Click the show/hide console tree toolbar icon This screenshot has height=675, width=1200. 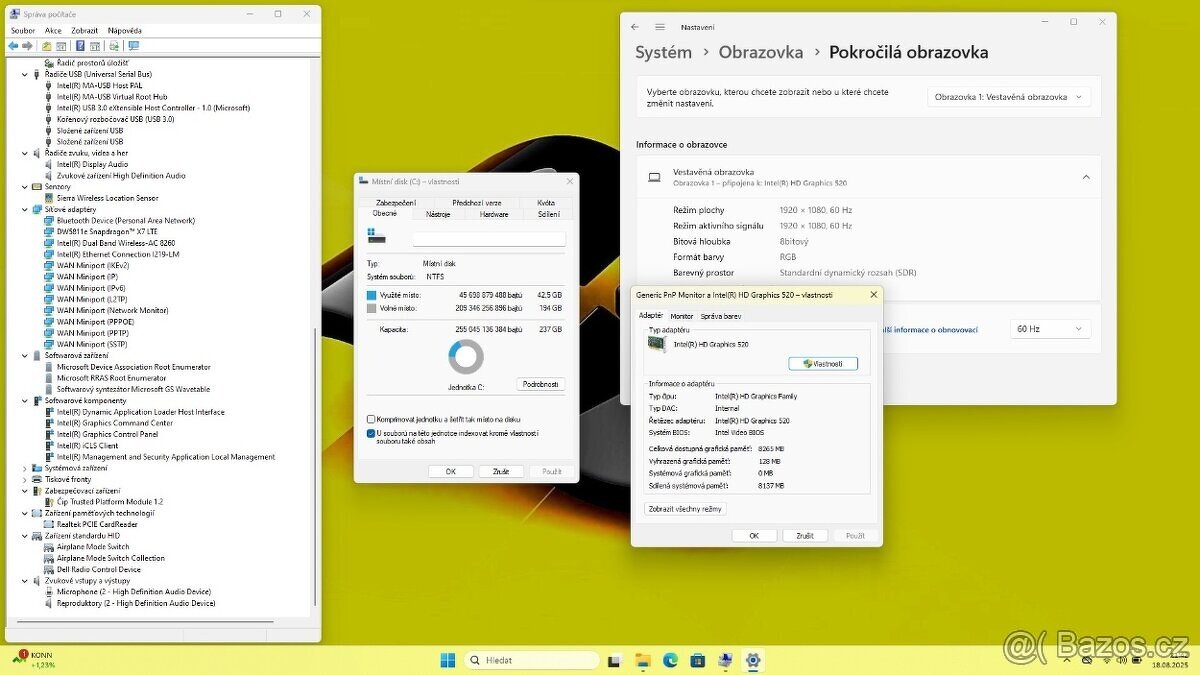pyautogui.click(x=47, y=44)
